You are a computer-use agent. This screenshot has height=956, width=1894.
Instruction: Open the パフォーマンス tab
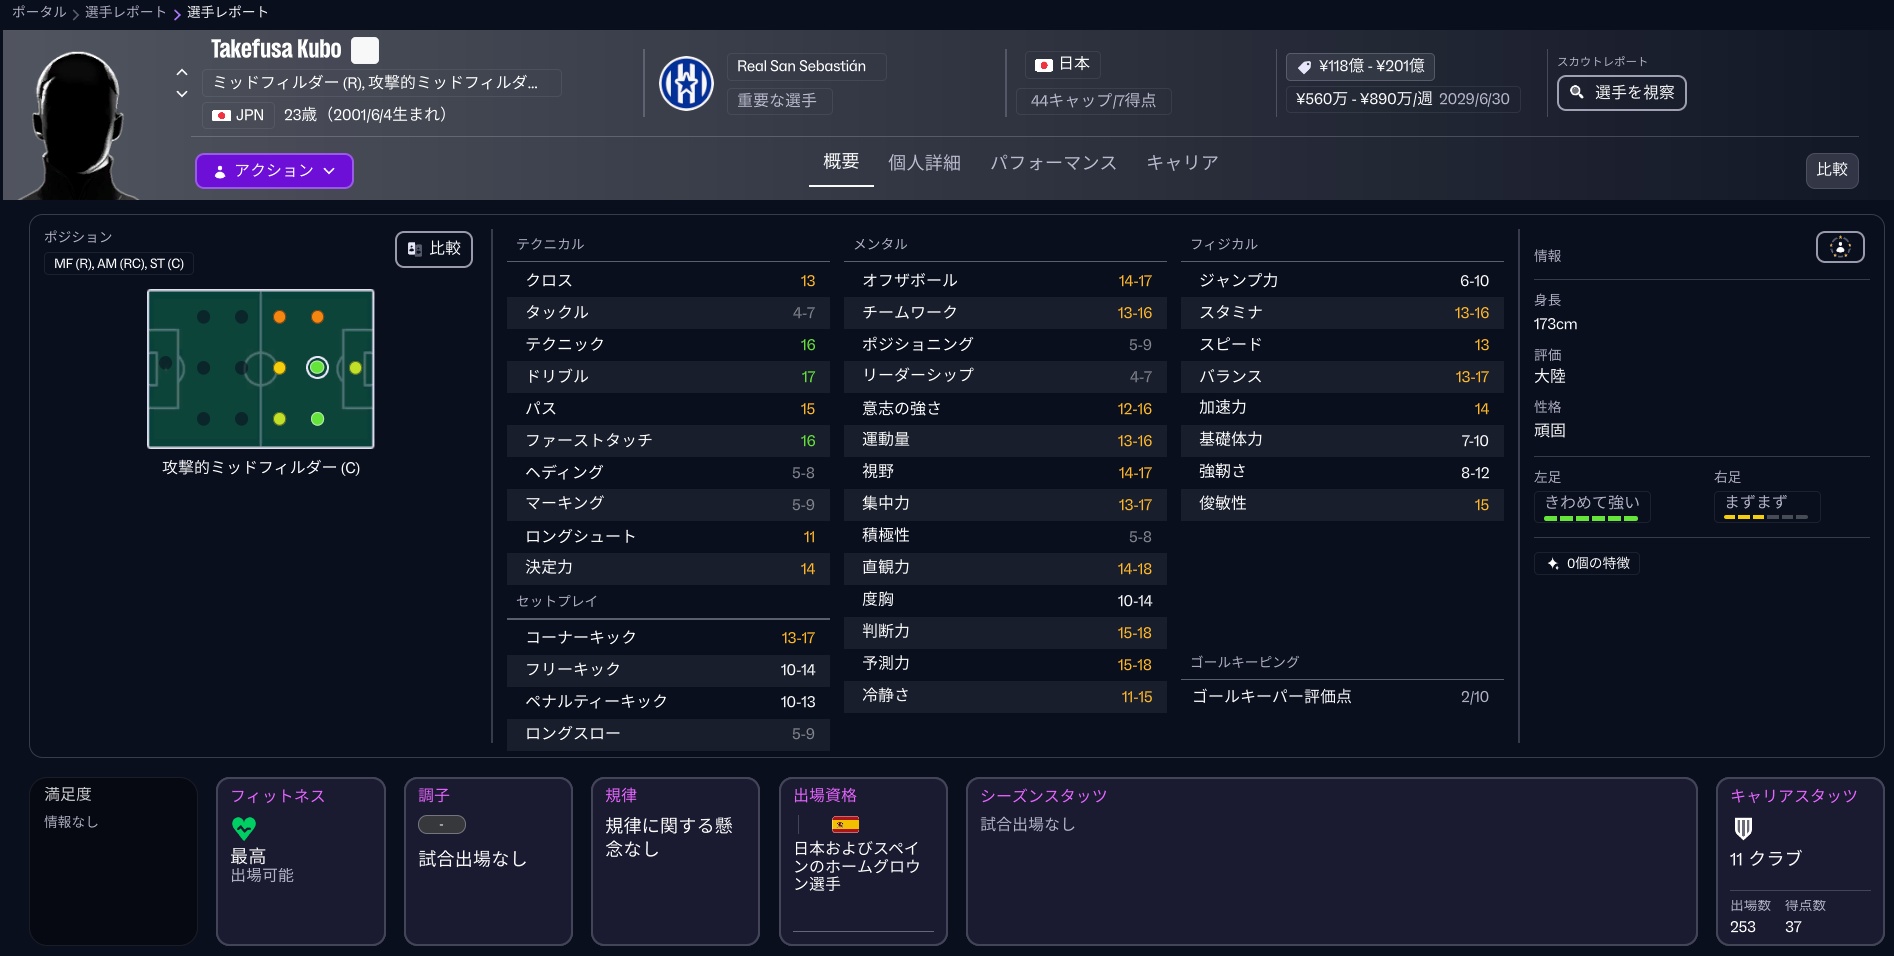[x=1053, y=163]
